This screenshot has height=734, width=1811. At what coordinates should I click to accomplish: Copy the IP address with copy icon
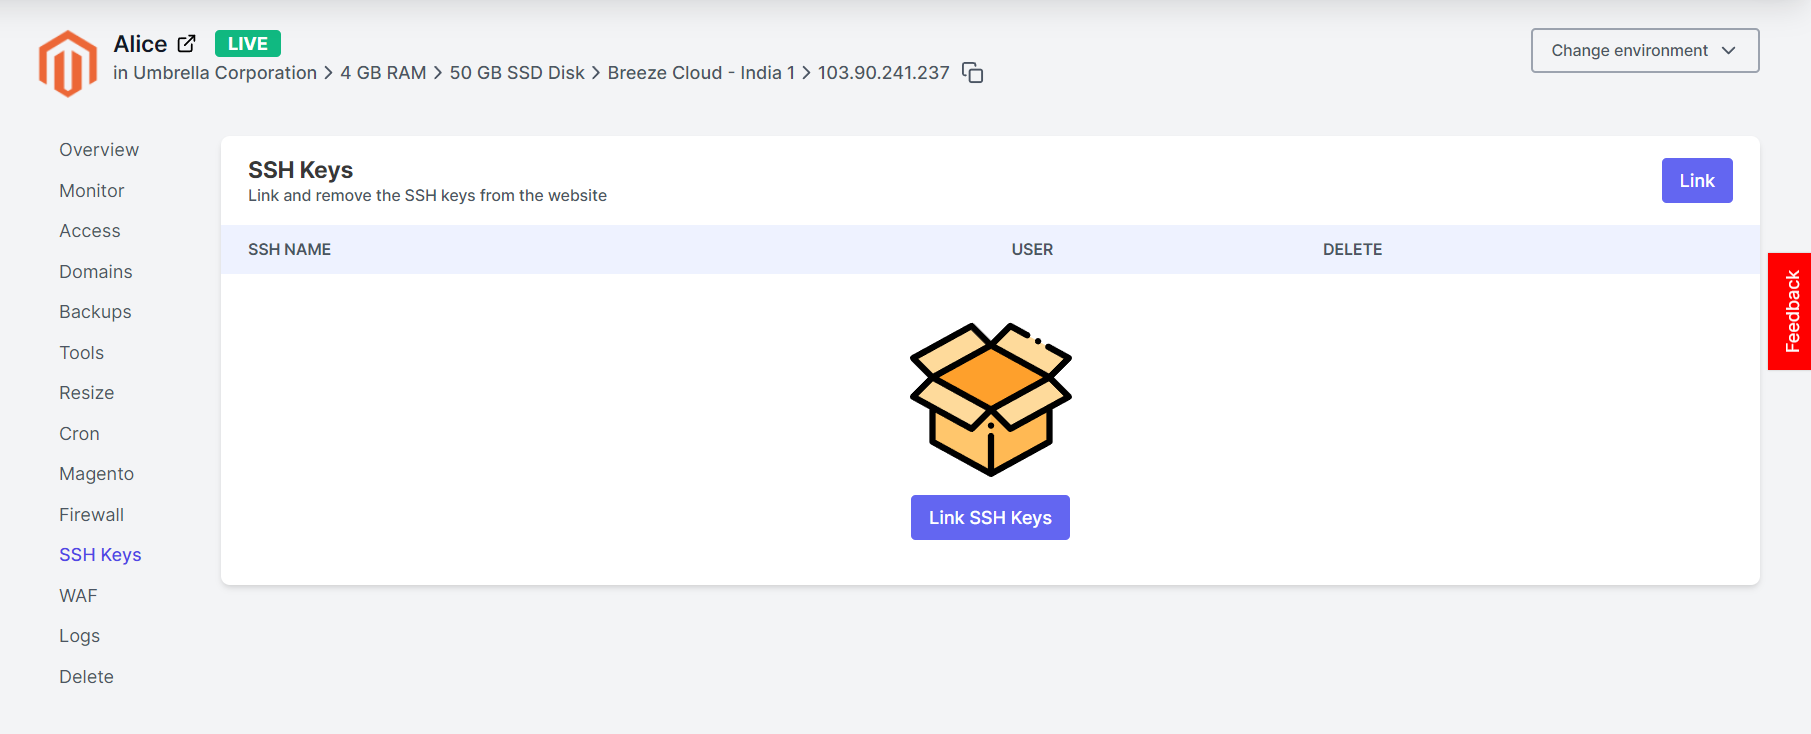[x=973, y=73]
